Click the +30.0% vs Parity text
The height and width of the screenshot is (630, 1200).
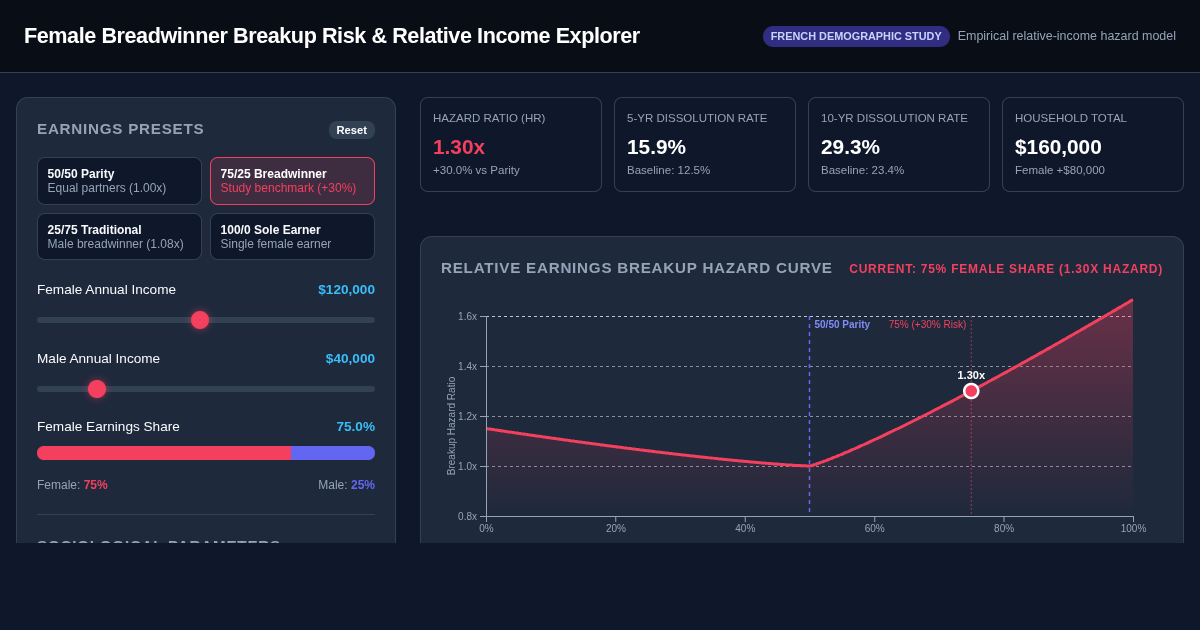pyautogui.click(x=476, y=170)
